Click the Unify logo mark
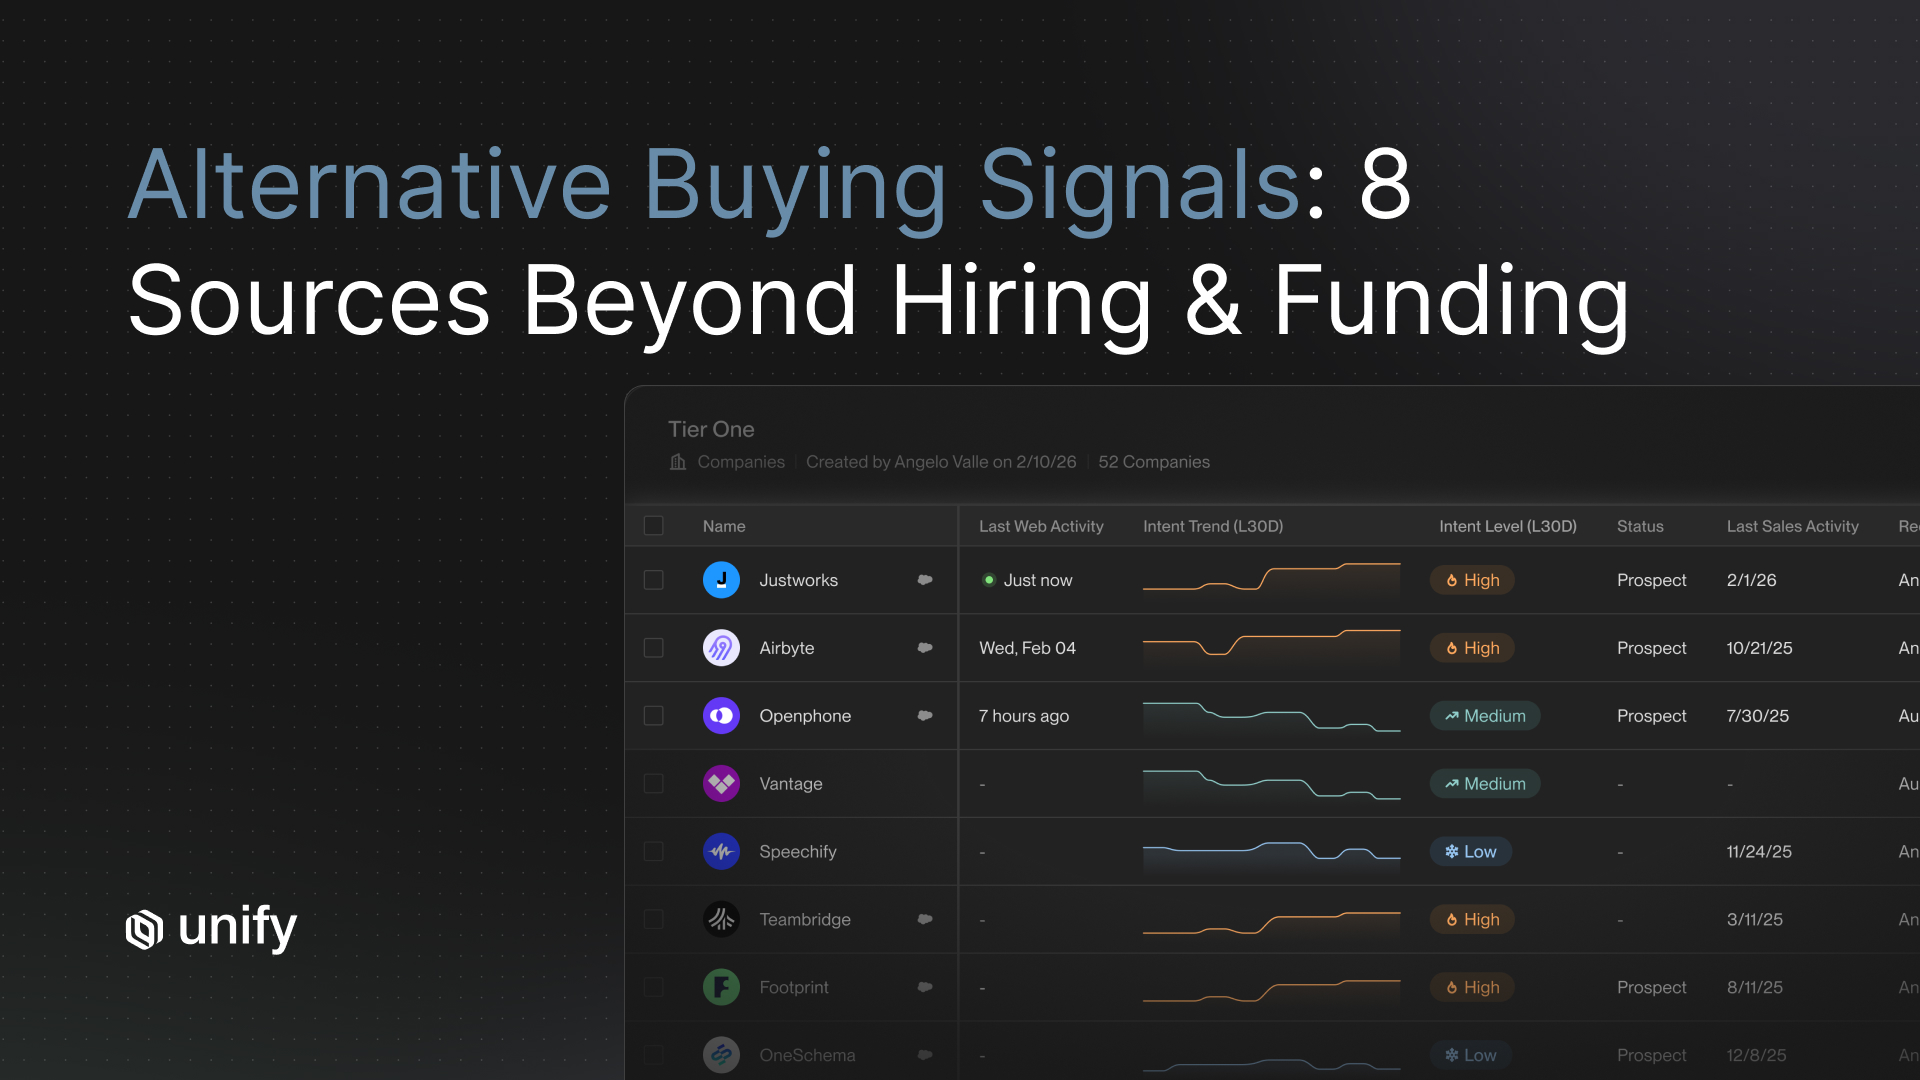The image size is (1920, 1080). [x=144, y=929]
